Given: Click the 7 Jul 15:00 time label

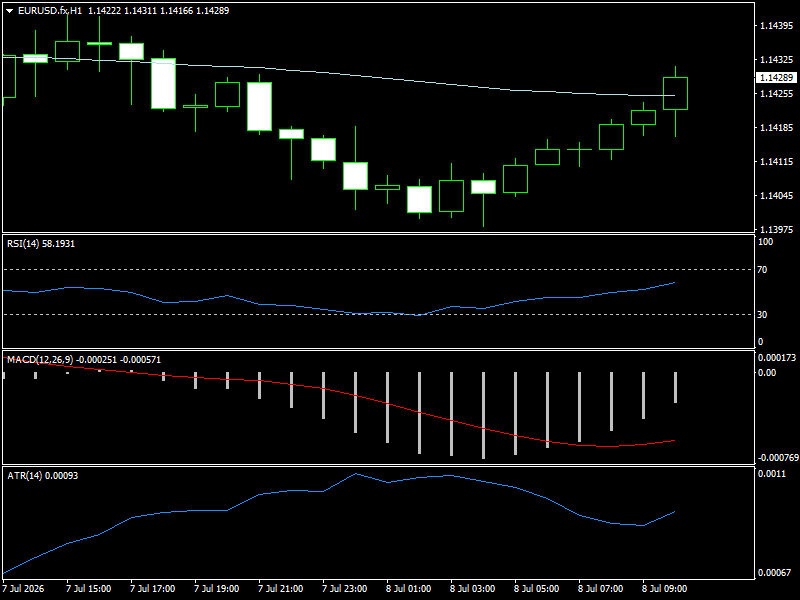Looking at the screenshot, I should click(x=89, y=589).
